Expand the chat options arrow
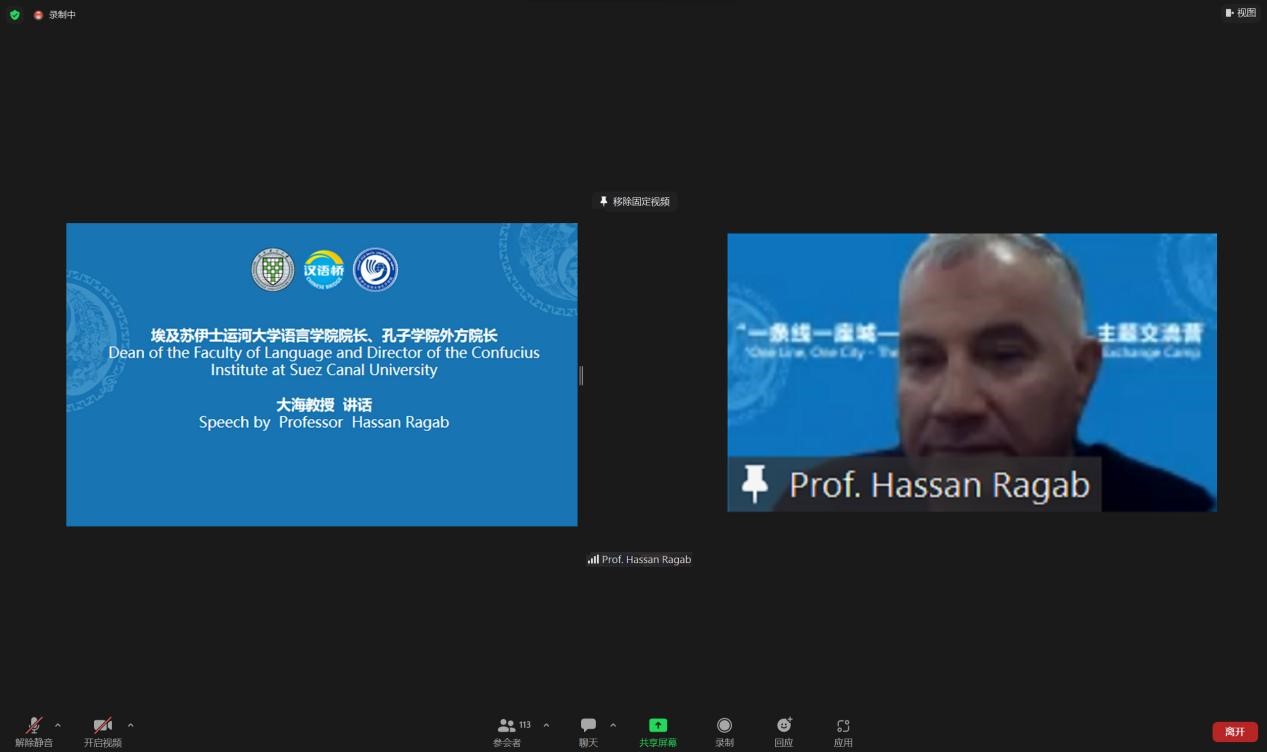This screenshot has width=1267, height=752. pos(613,725)
